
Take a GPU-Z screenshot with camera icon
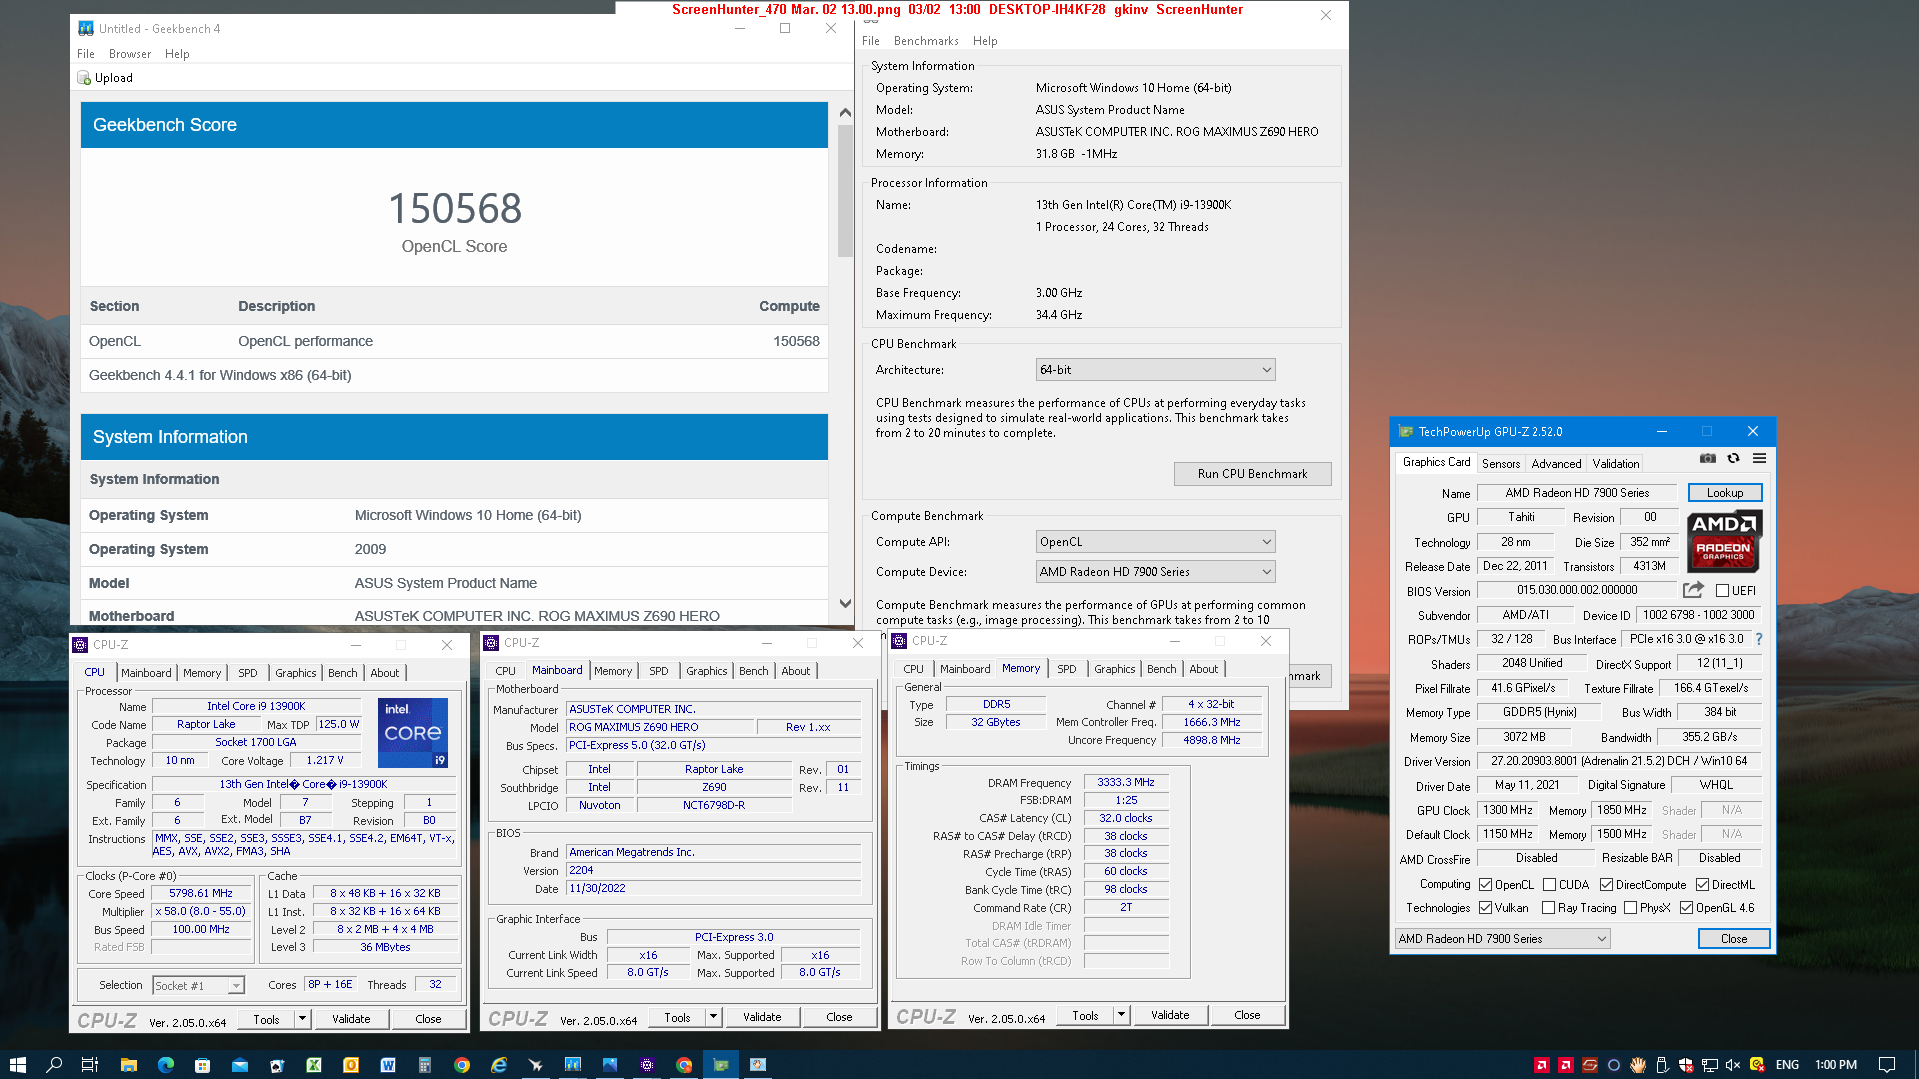point(1708,459)
